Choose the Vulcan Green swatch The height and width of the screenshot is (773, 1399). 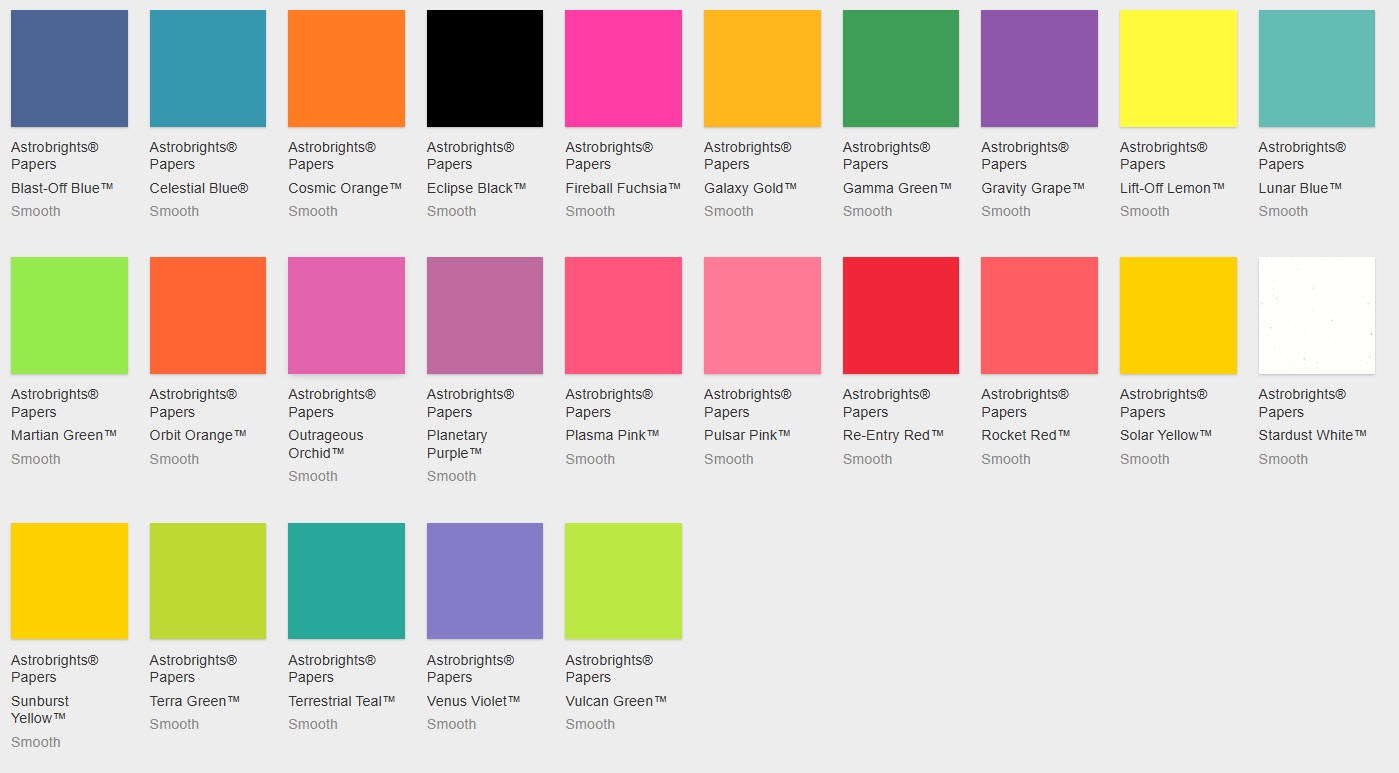tap(623, 581)
